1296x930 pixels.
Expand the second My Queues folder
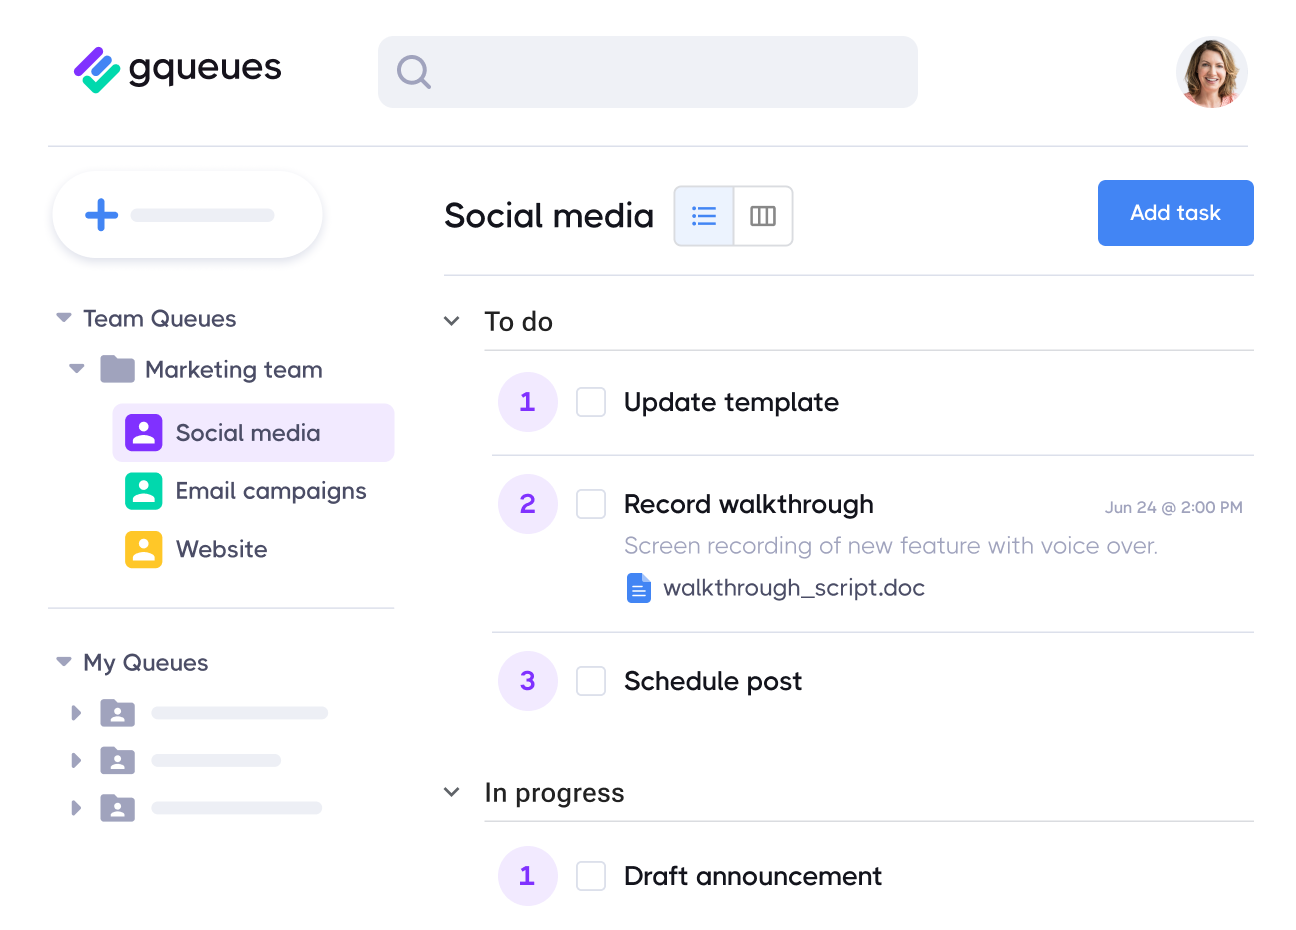[76, 760]
